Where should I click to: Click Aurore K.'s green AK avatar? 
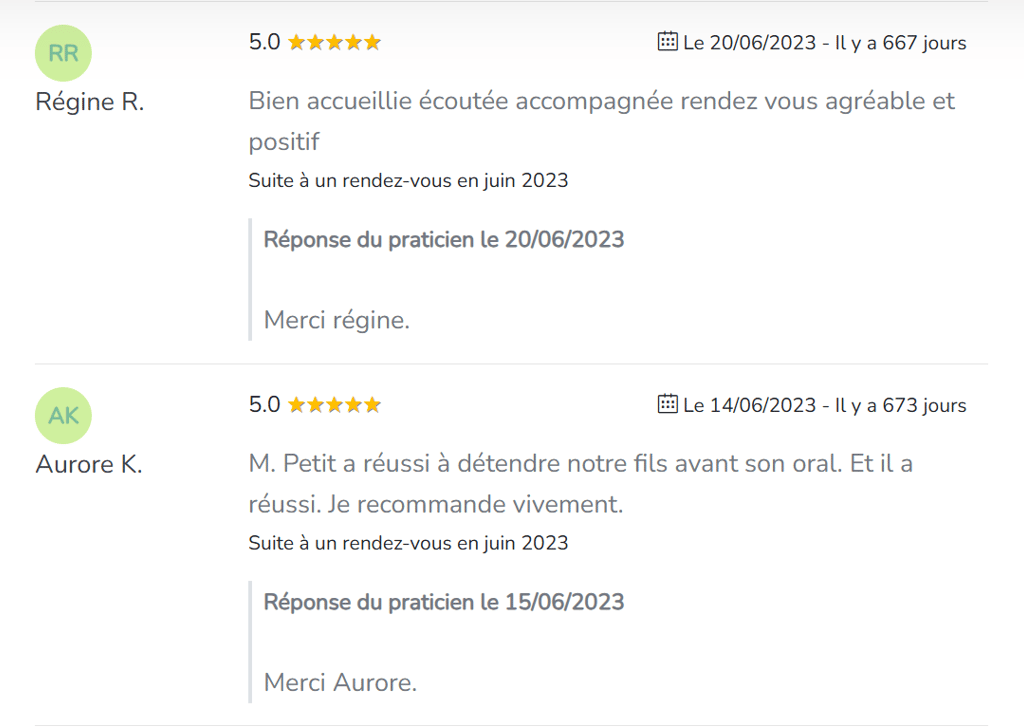click(63, 415)
